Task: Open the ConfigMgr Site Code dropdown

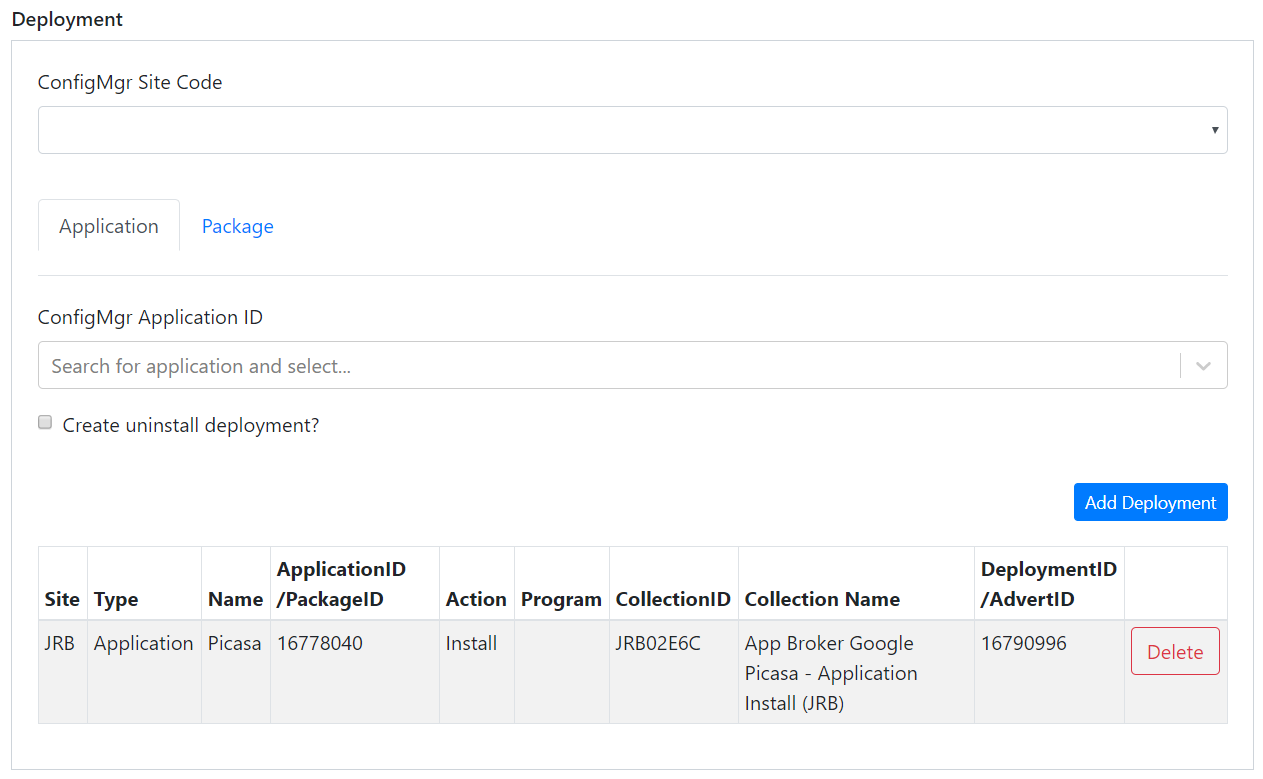Action: click(x=632, y=130)
